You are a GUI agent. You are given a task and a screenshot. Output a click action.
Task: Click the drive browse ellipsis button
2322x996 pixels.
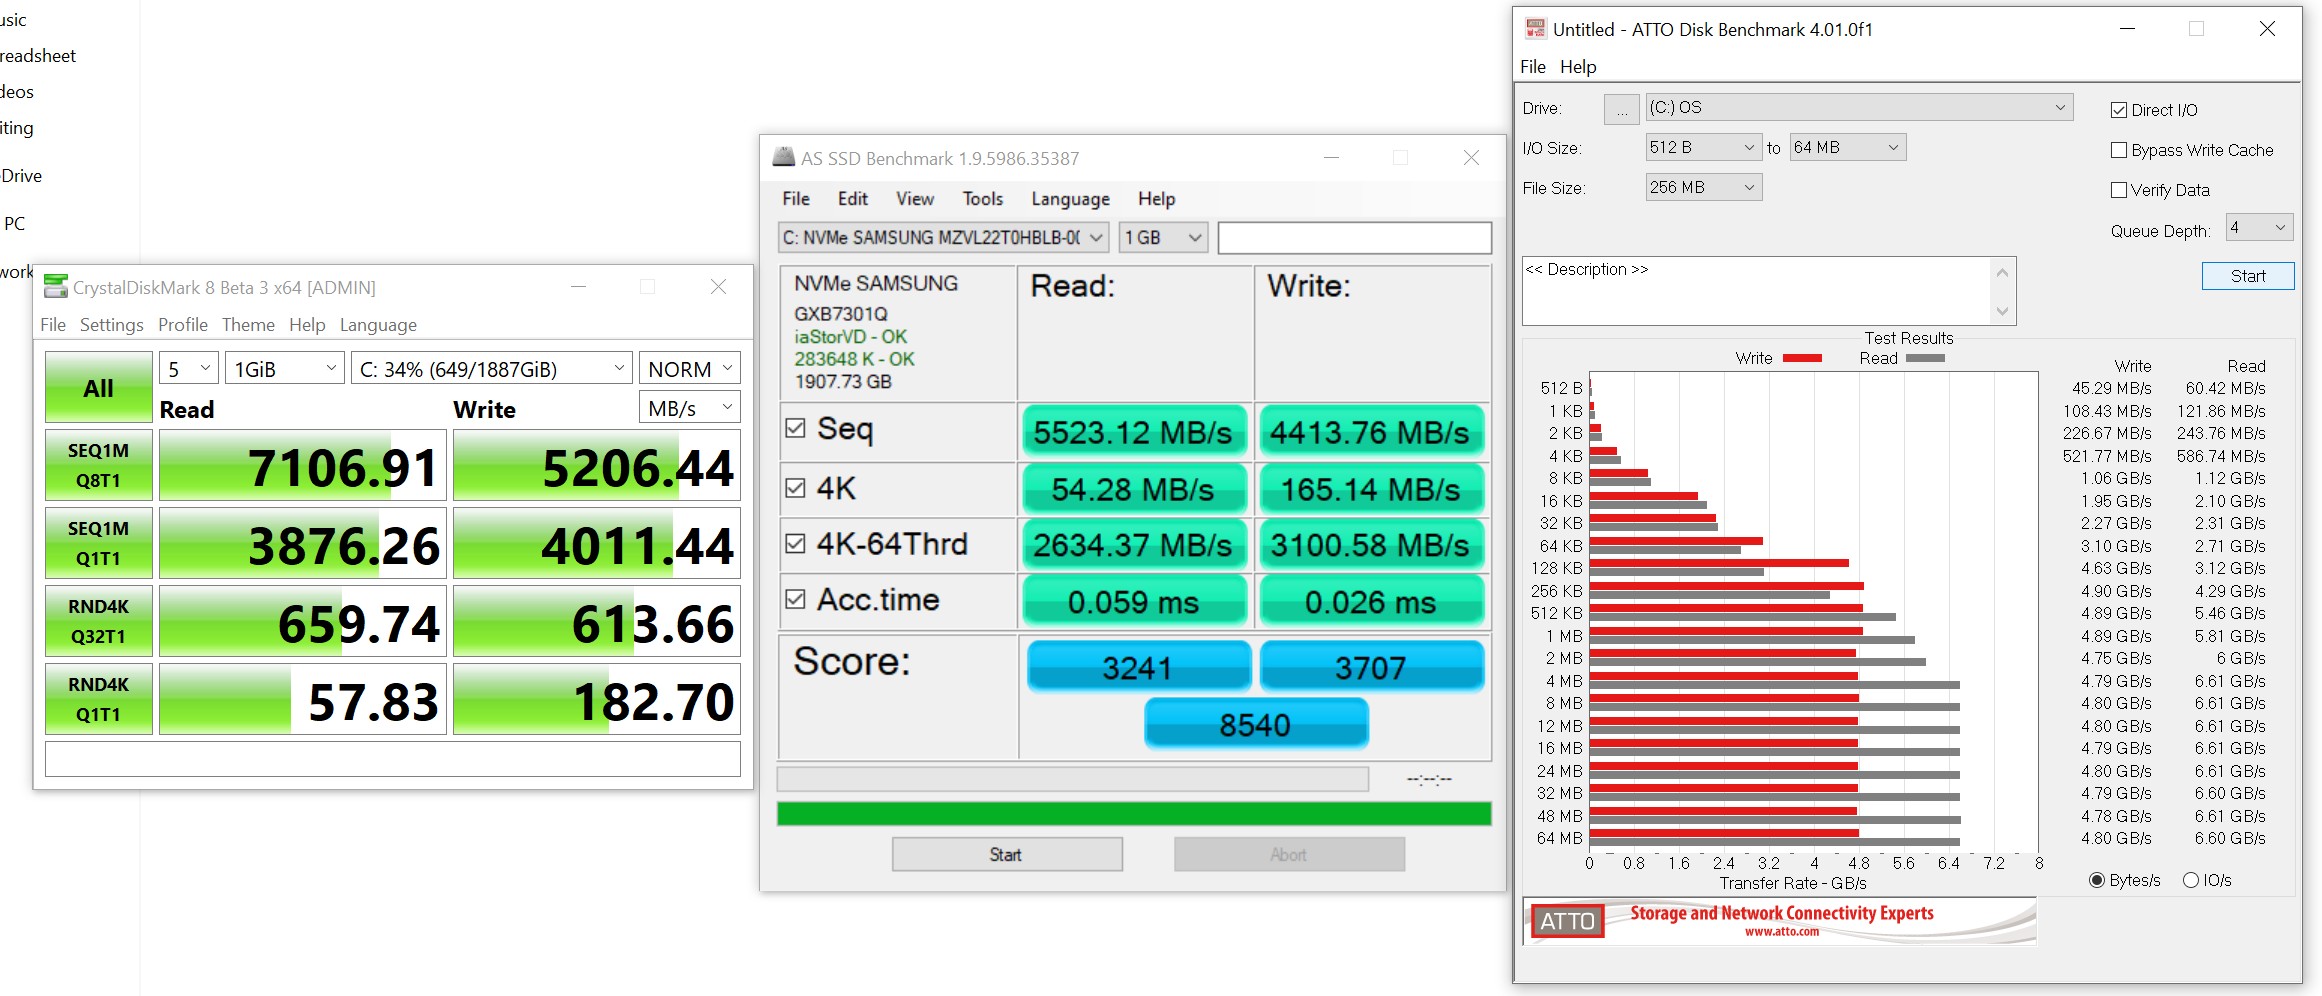[x=1621, y=109]
